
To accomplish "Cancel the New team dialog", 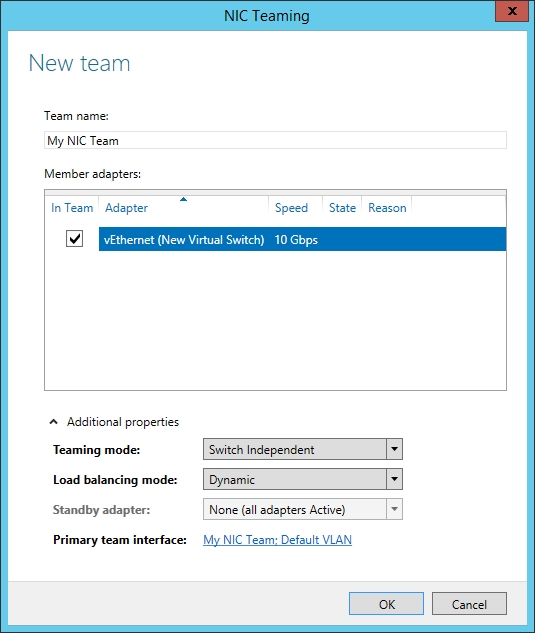I will (469, 604).
